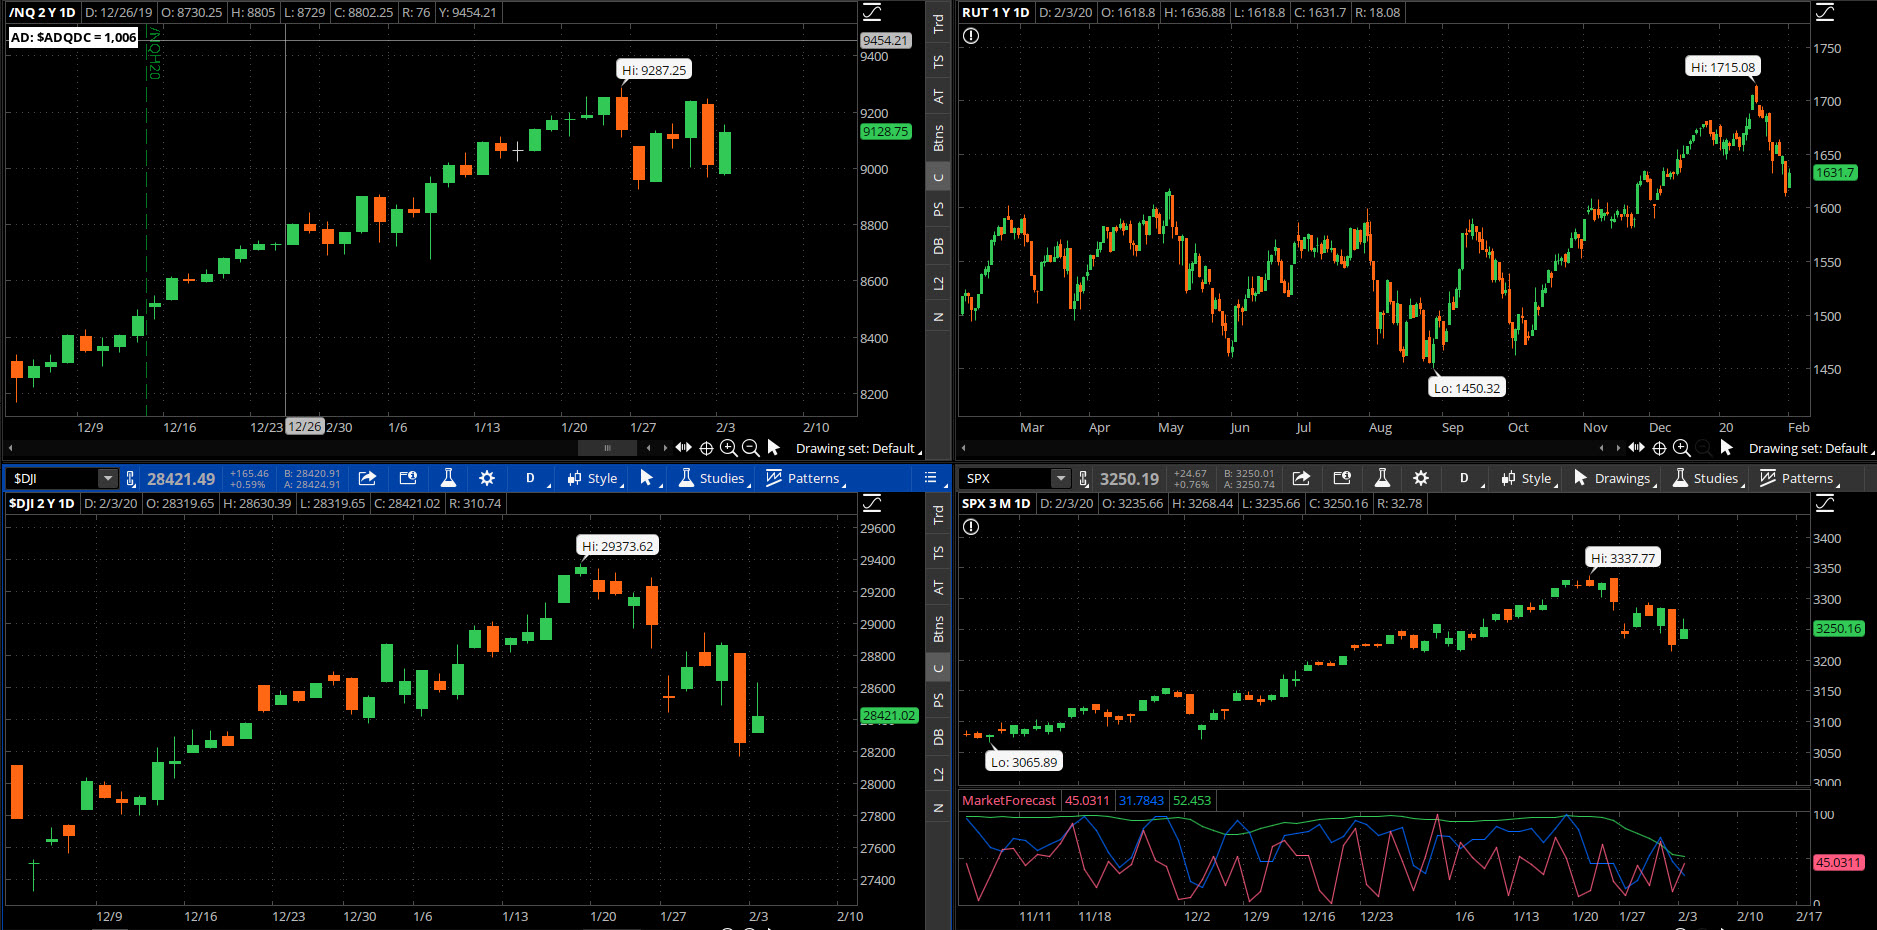Zoom in on /NQ chart with magnifier plus
Viewport: 1877px width, 930px height.
click(729, 448)
